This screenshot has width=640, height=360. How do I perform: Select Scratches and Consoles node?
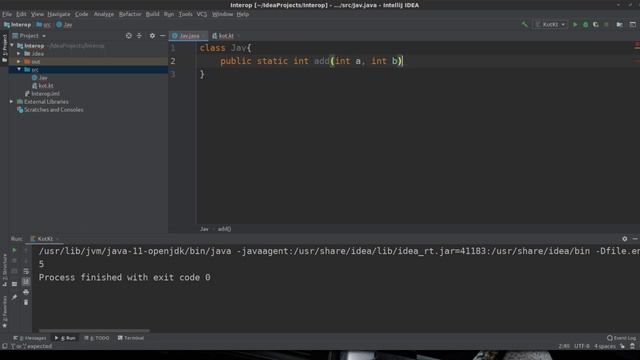click(x=50, y=110)
